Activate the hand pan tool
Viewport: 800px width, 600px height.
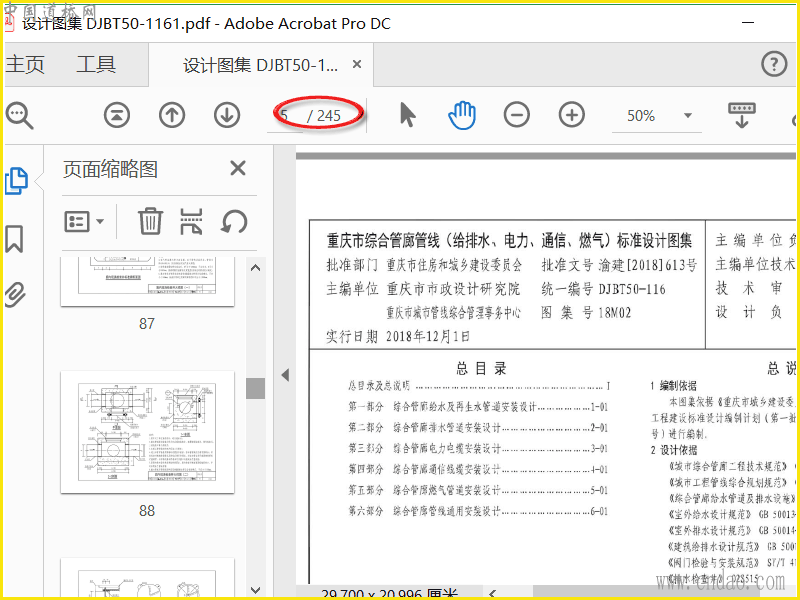(462, 115)
